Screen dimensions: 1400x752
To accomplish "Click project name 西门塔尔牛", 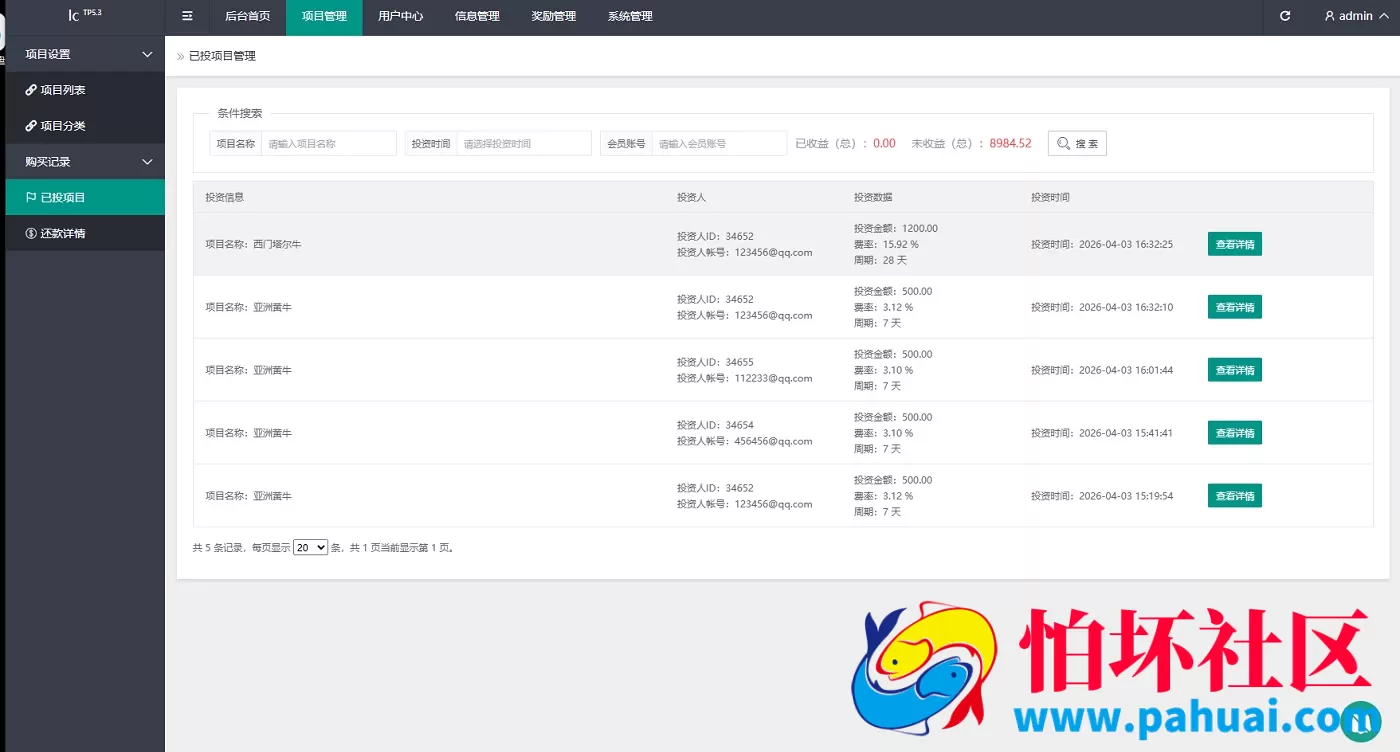I will tap(277, 244).
